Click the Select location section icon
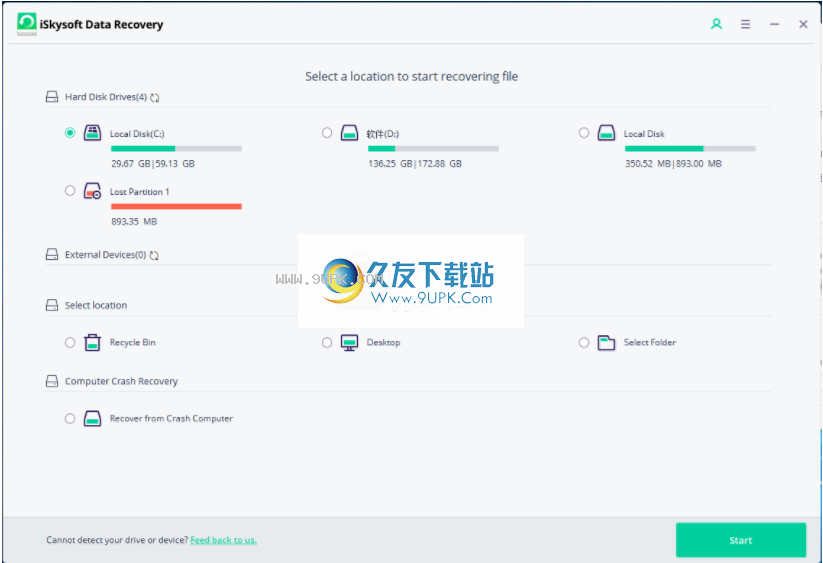 (52, 305)
